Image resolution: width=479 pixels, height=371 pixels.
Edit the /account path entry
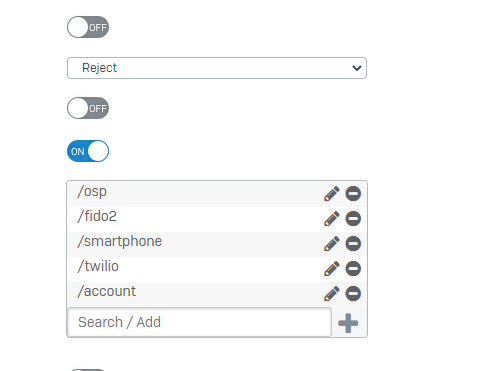pos(332,294)
